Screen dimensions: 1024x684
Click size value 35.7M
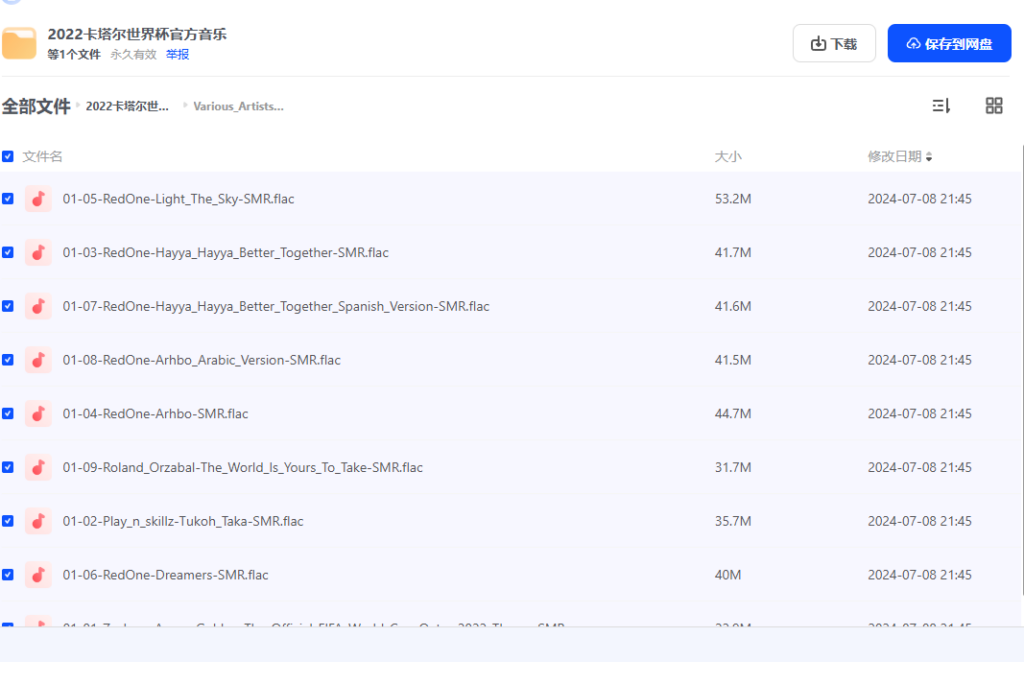(733, 521)
